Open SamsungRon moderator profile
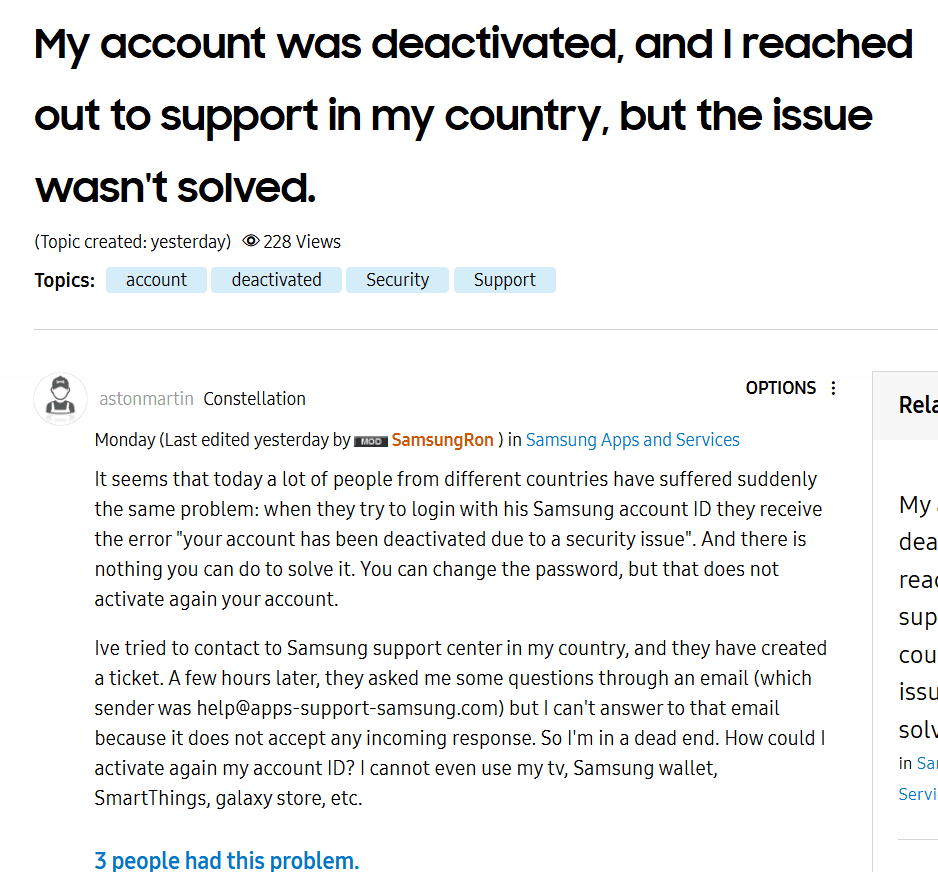 [443, 440]
